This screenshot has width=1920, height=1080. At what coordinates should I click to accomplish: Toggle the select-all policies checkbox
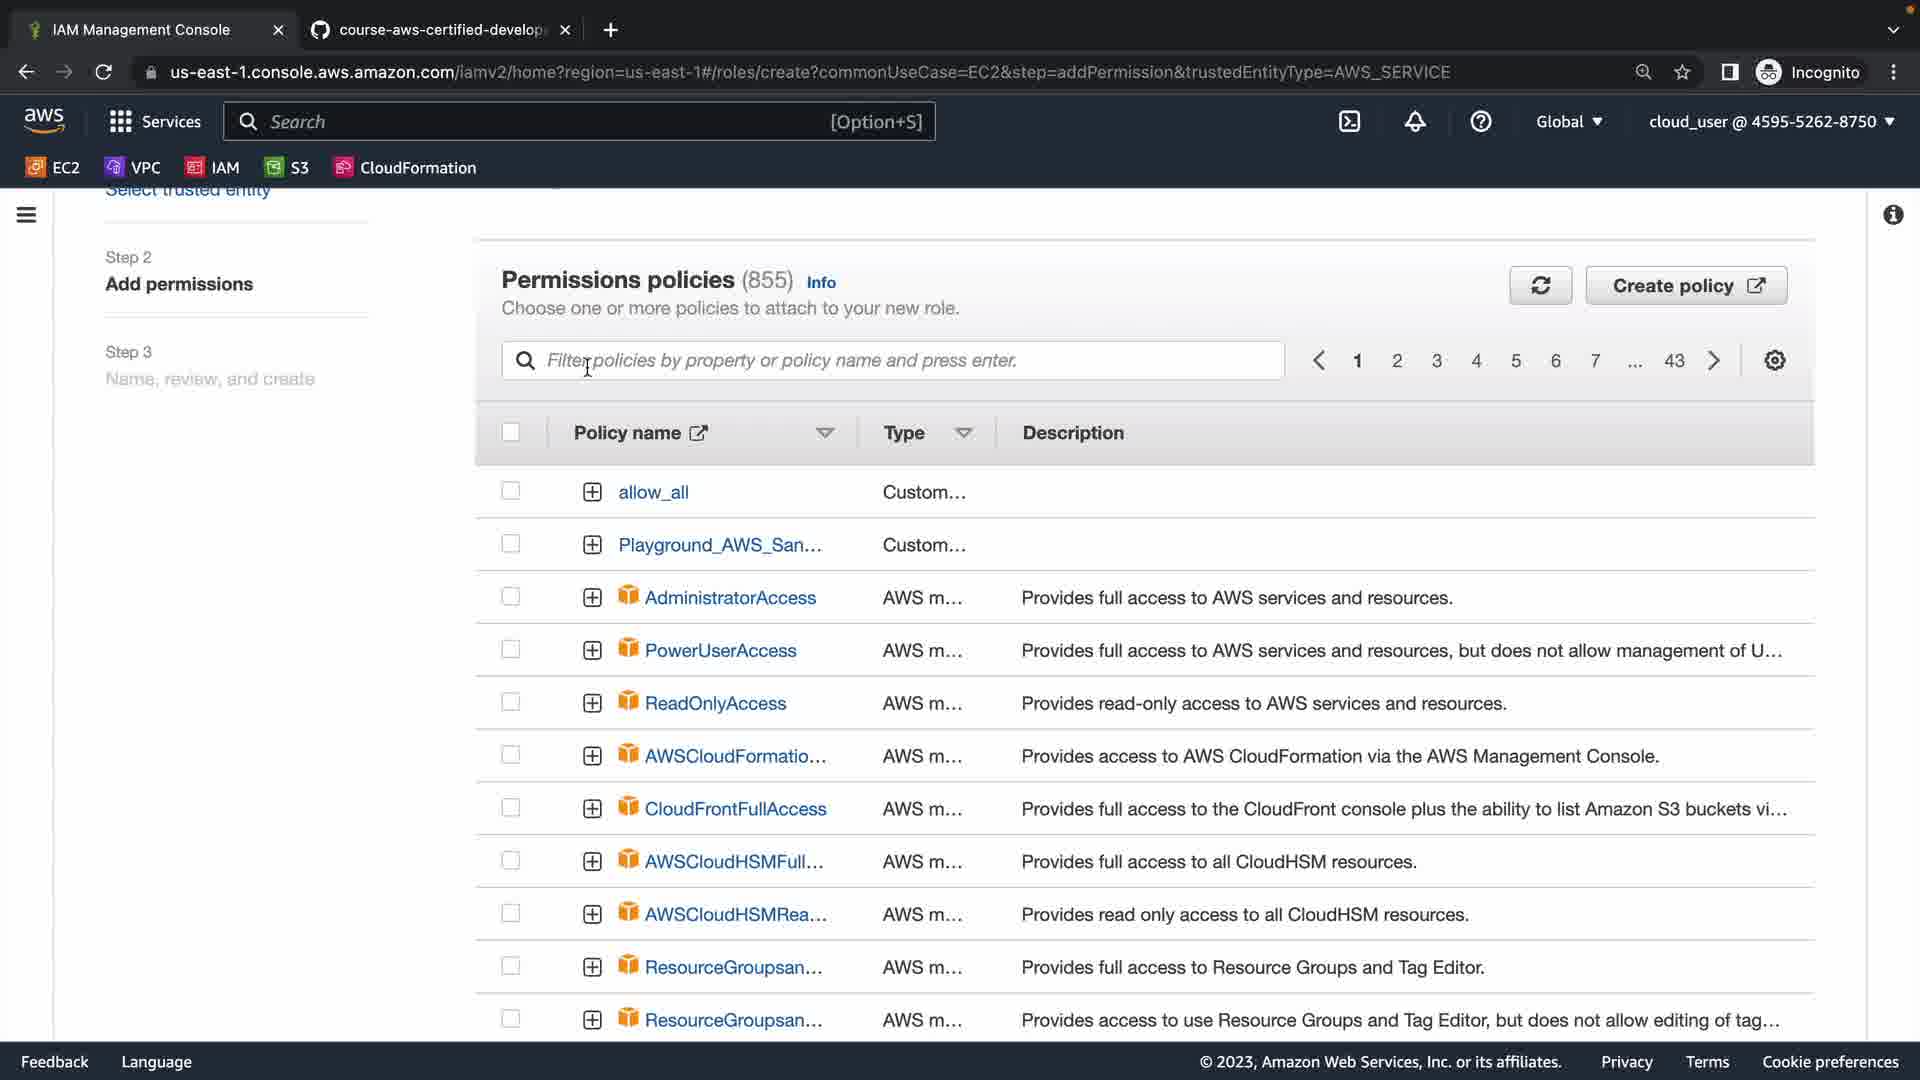[x=511, y=433]
